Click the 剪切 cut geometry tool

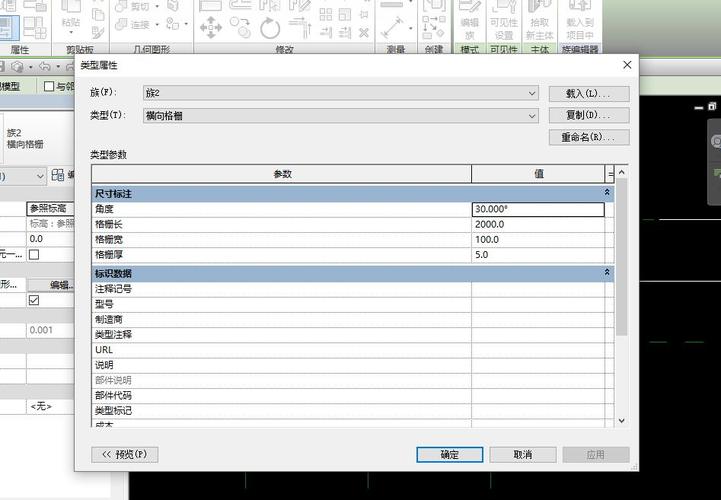[x=132, y=6]
